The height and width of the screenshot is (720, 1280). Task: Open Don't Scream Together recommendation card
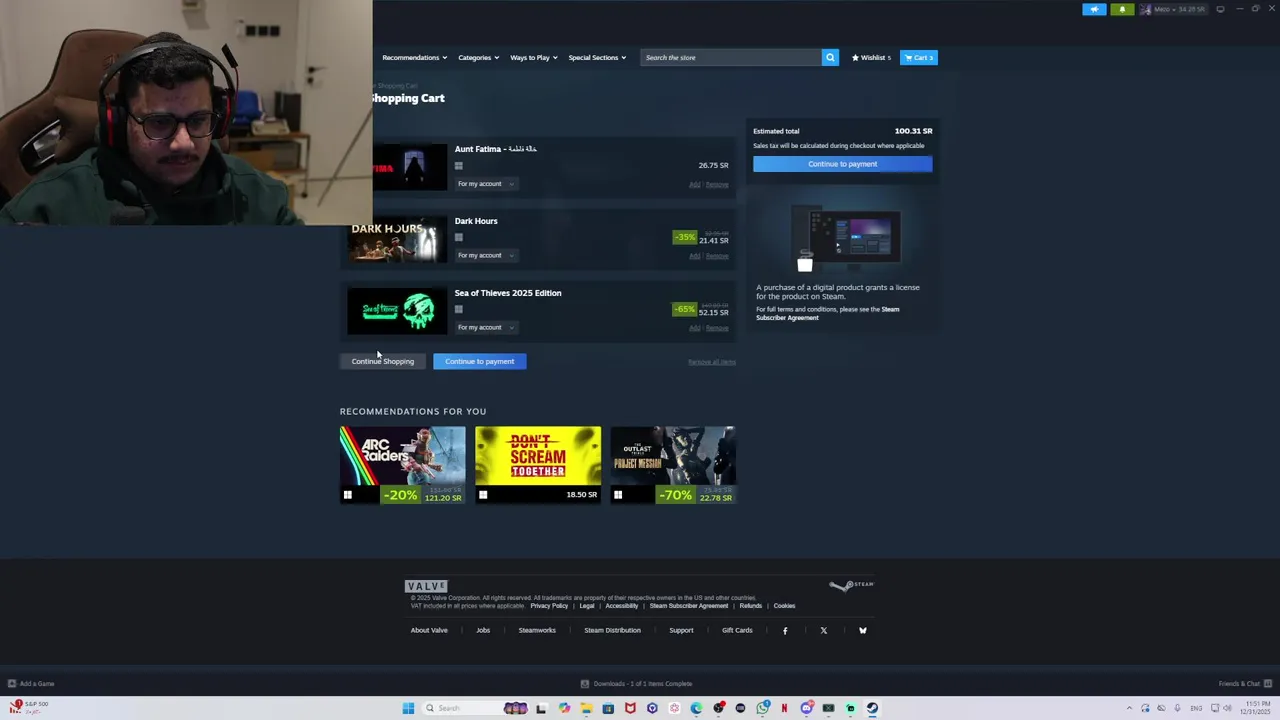point(538,465)
